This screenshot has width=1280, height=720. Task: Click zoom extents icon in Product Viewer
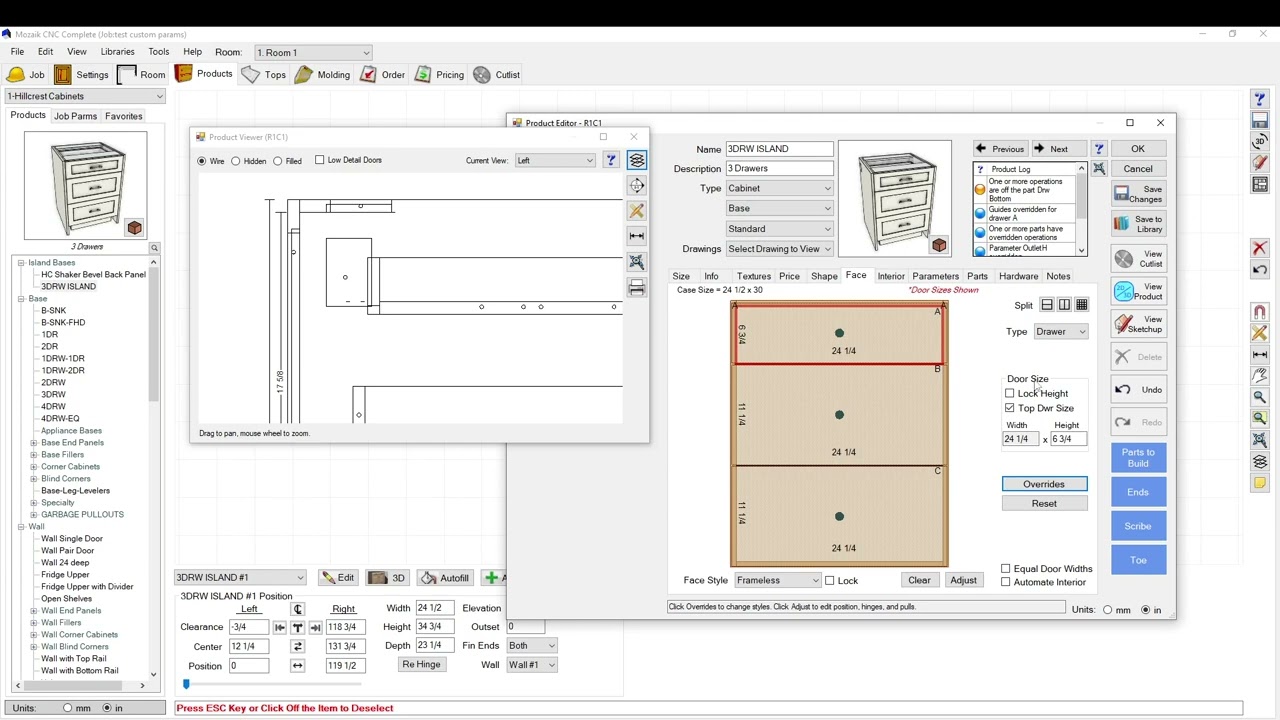tap(637, 262)
